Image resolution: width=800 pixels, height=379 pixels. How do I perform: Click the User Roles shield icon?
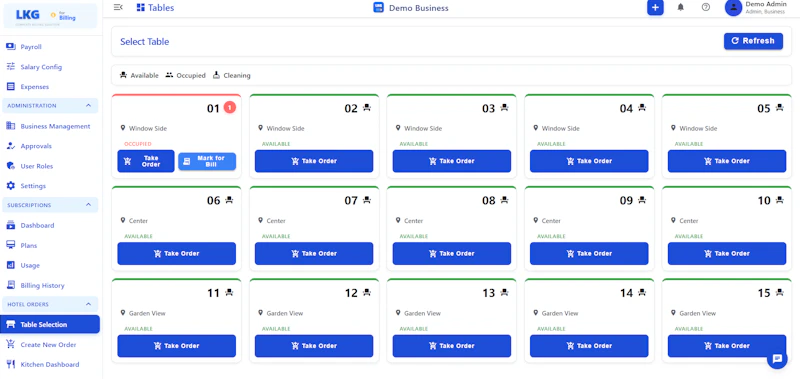point(11,166)
